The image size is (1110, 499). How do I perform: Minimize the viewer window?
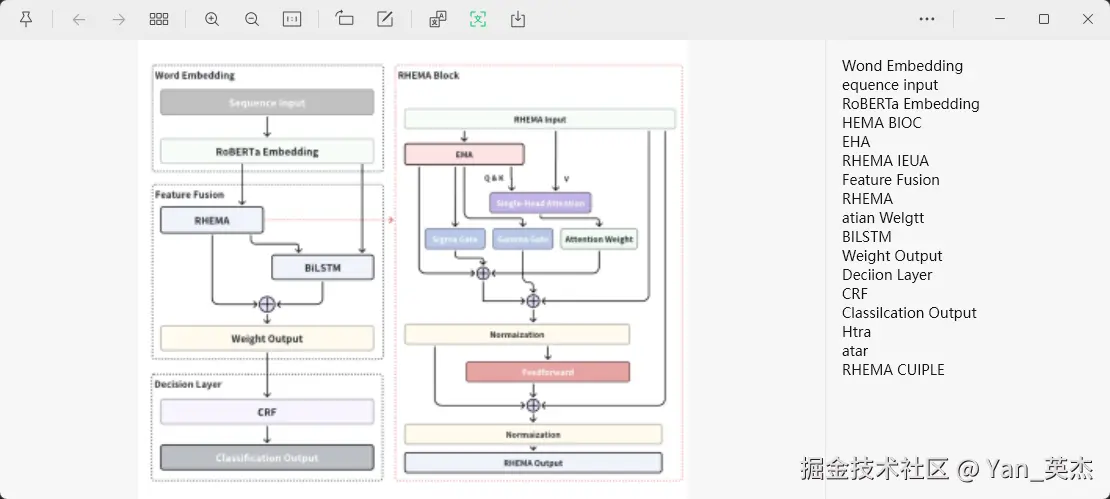pos(1000,19)
